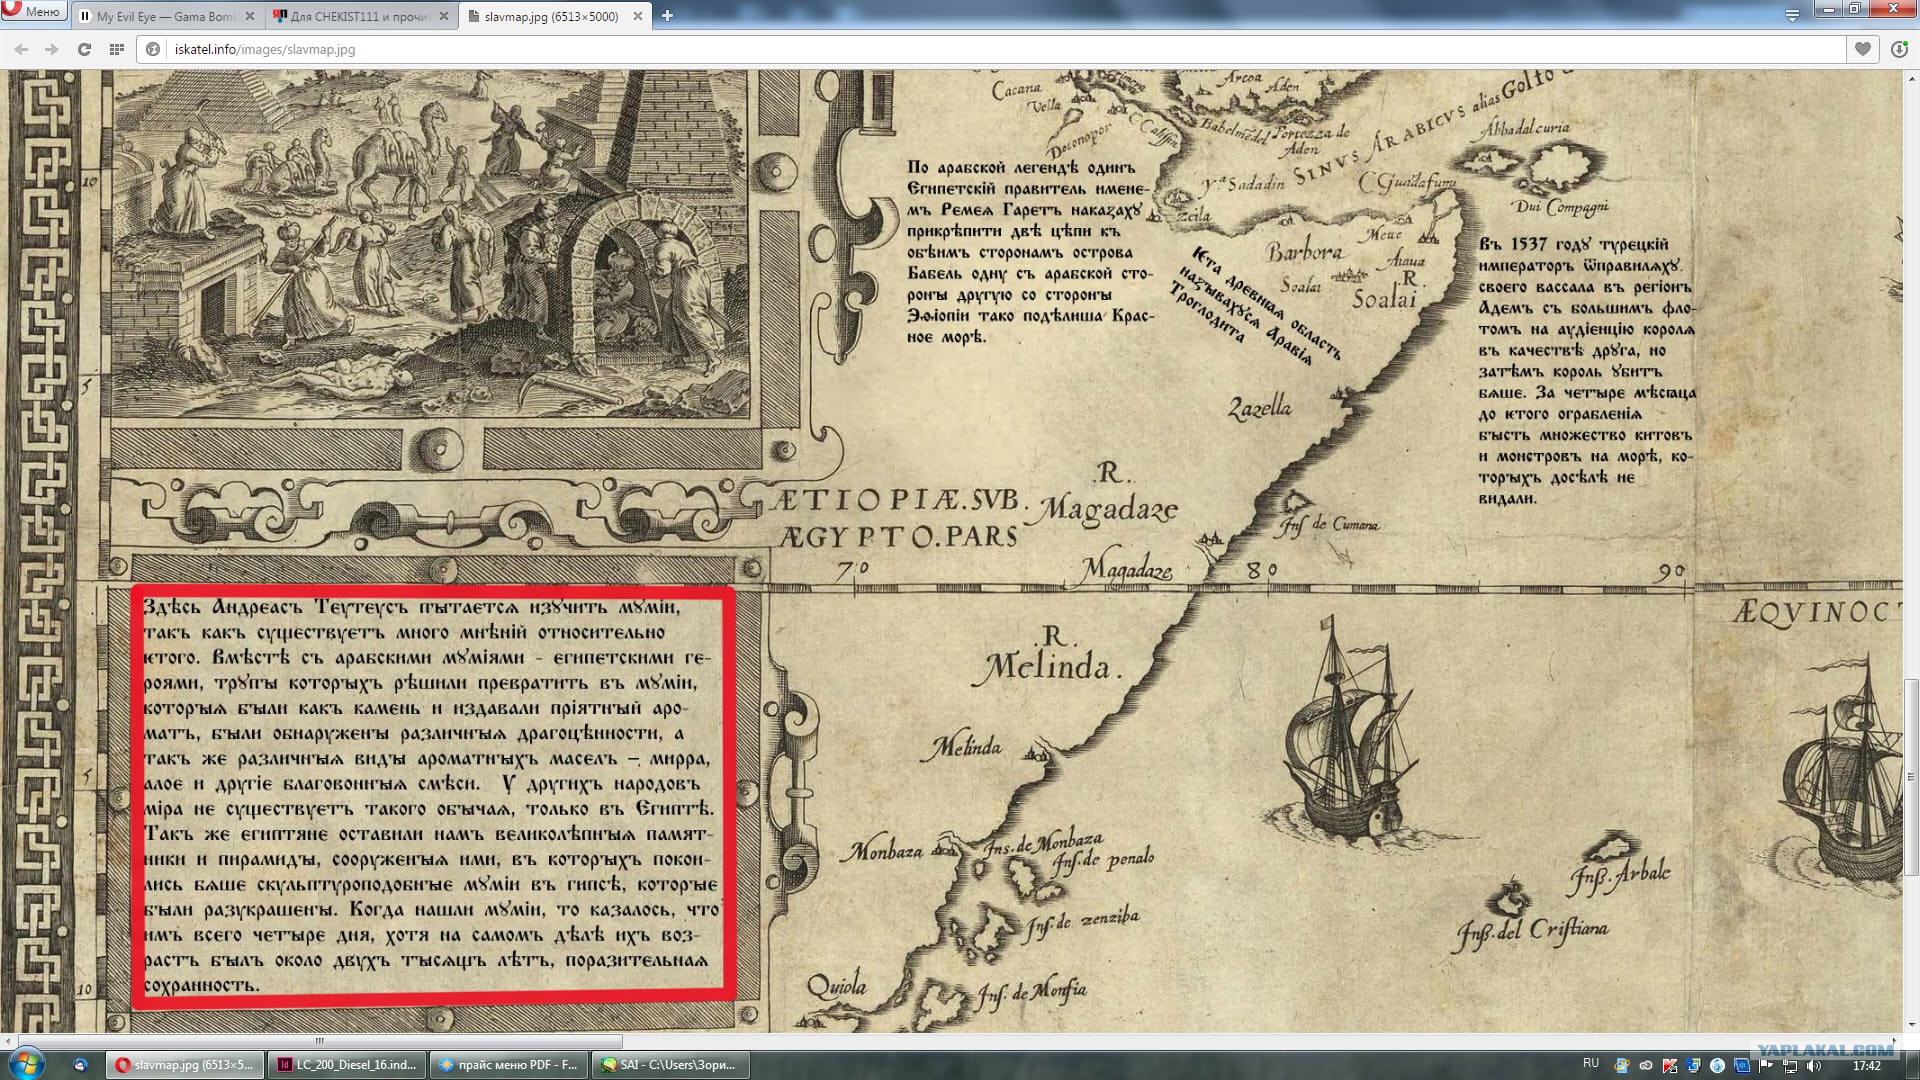Open the network connection tray icon
The height and width of the screenshot is (1080, 1920).
1790,1066
